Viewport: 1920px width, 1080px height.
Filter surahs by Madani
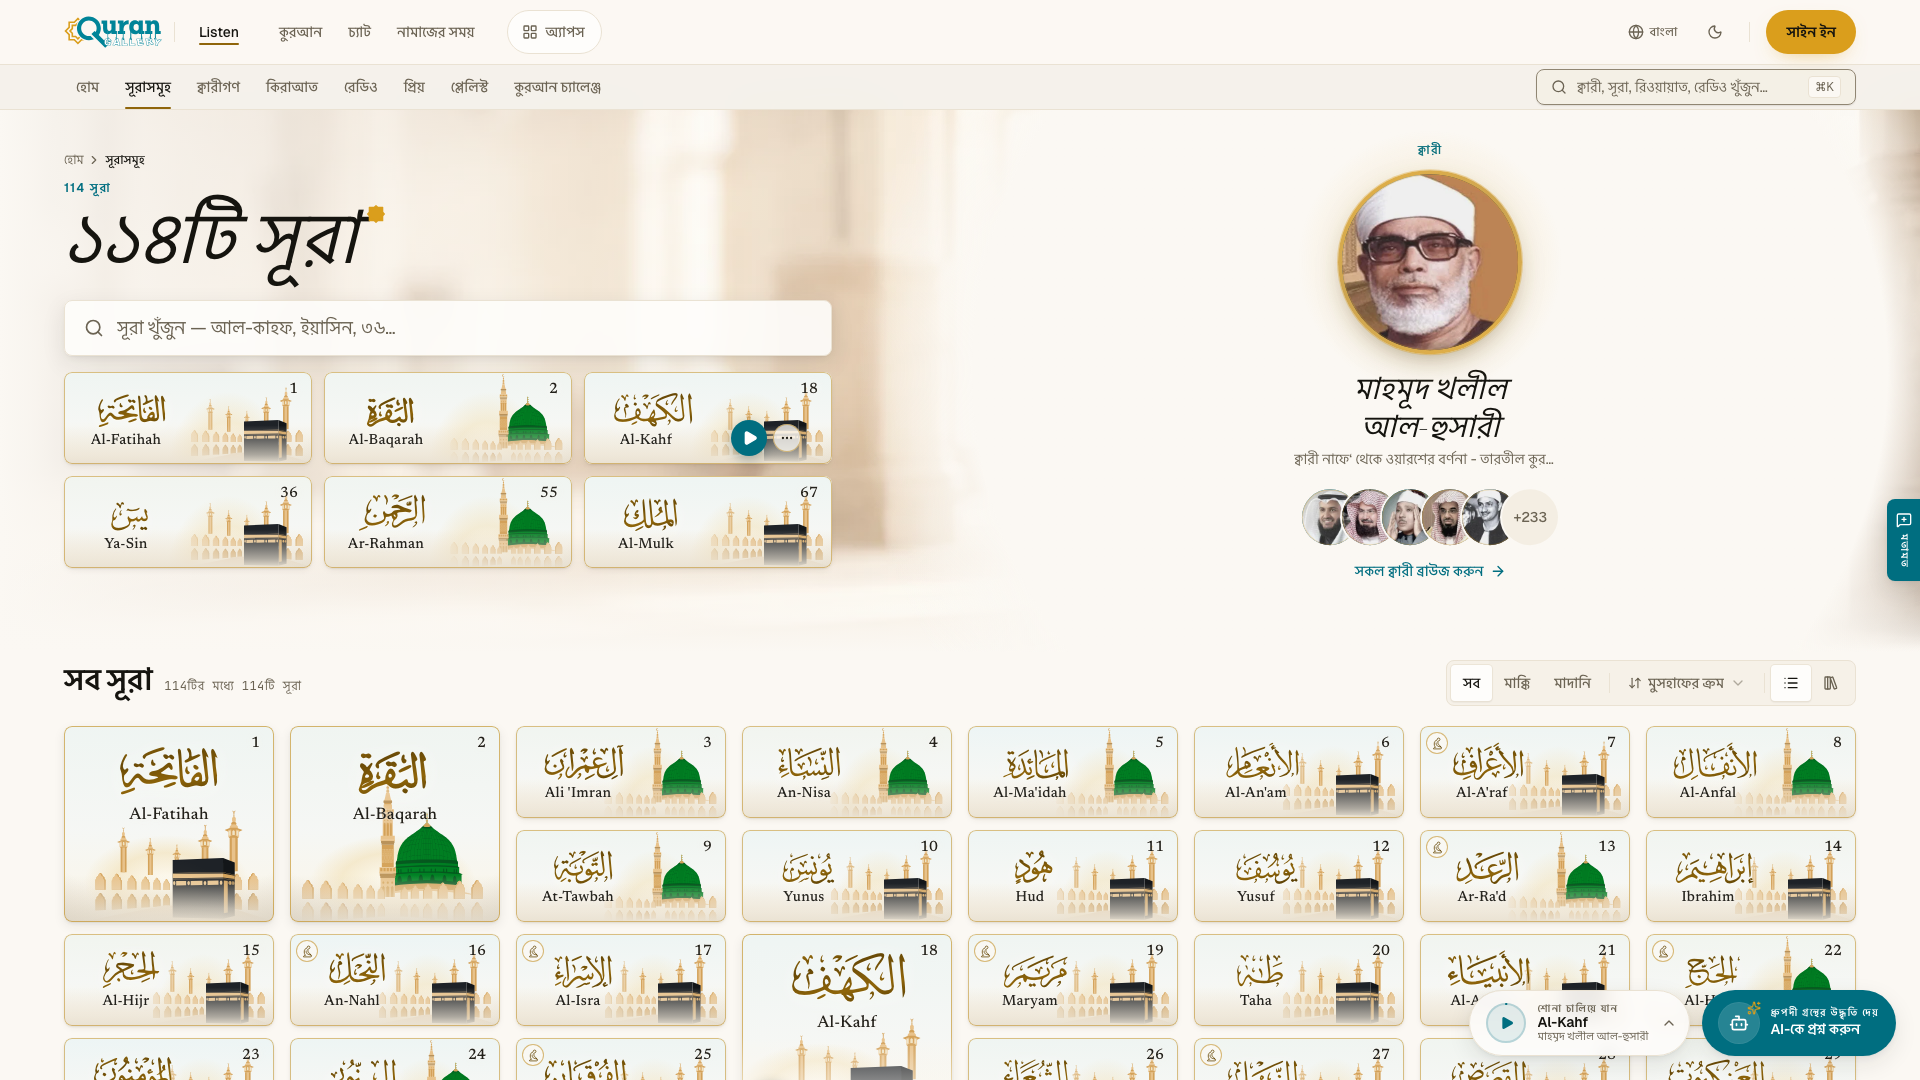(x=1572, y=683)
